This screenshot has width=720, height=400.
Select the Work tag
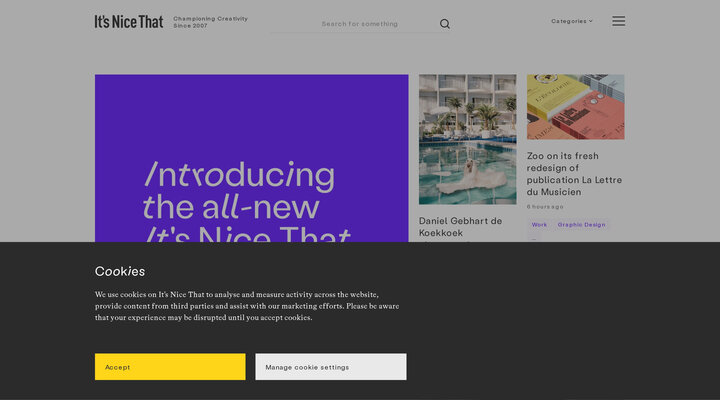pyautogui.click(x=539, y=225)
